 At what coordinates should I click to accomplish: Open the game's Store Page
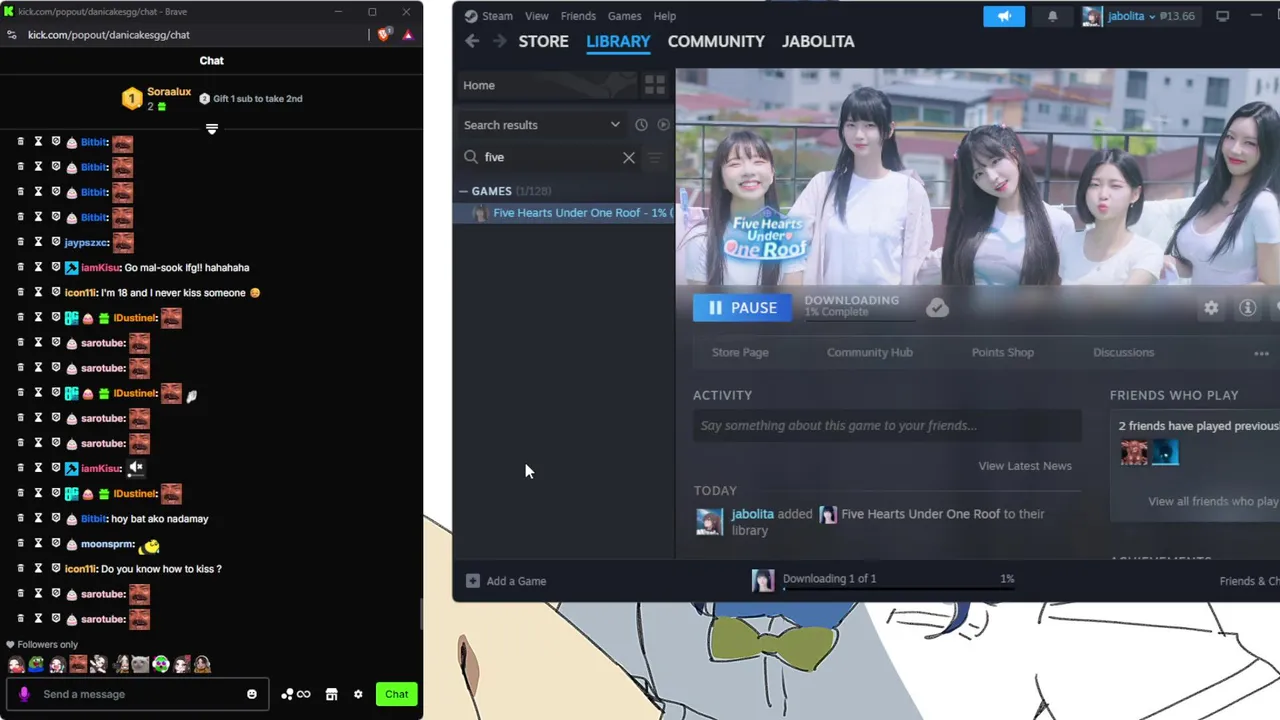click(x=740, y=352)
